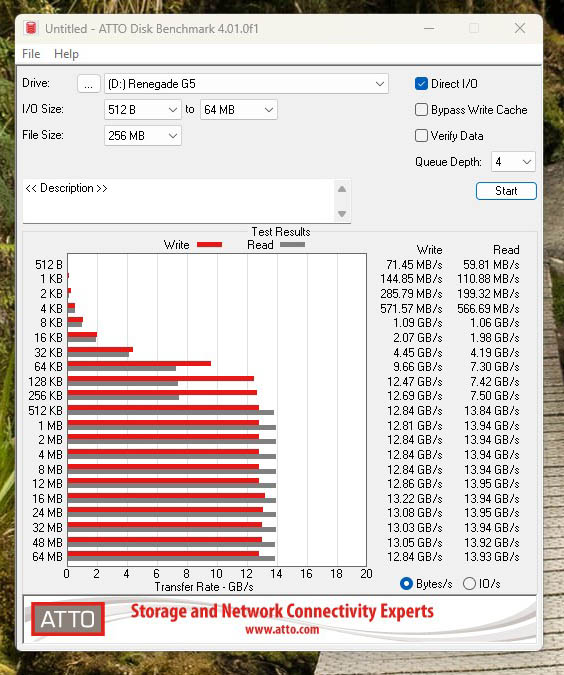Screen dimensions: 564x675
Task: Click the ATTO Disk Benchmark title bar icon
Action: (31, 28)
